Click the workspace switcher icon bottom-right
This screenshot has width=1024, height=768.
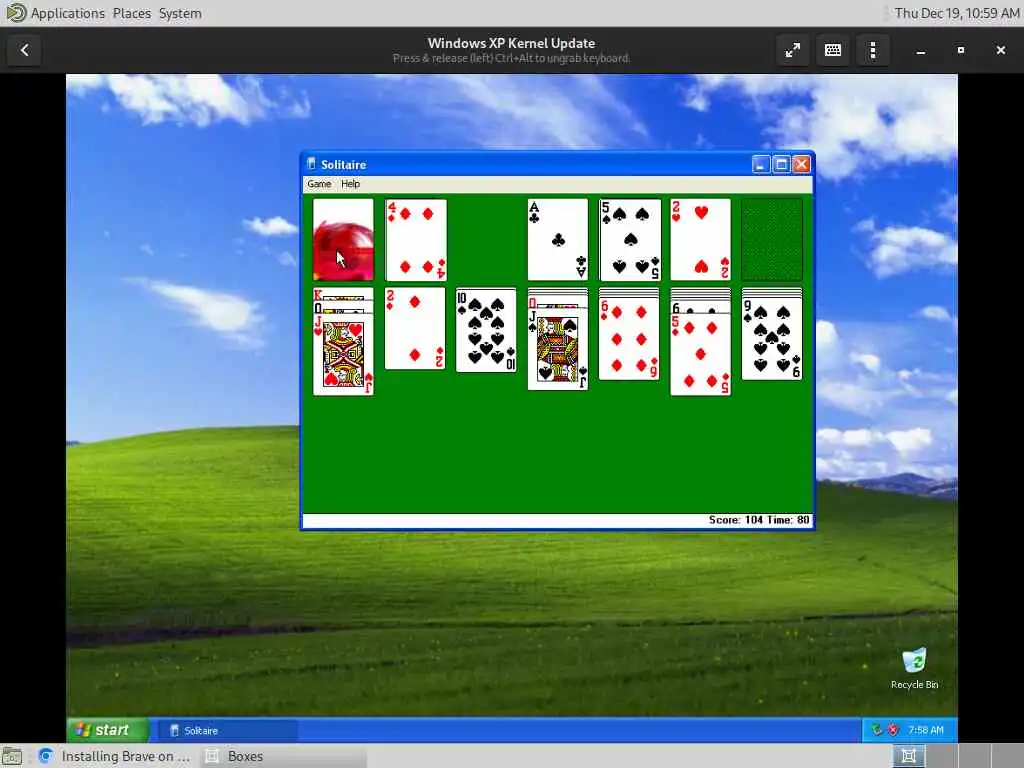(908, 756)
